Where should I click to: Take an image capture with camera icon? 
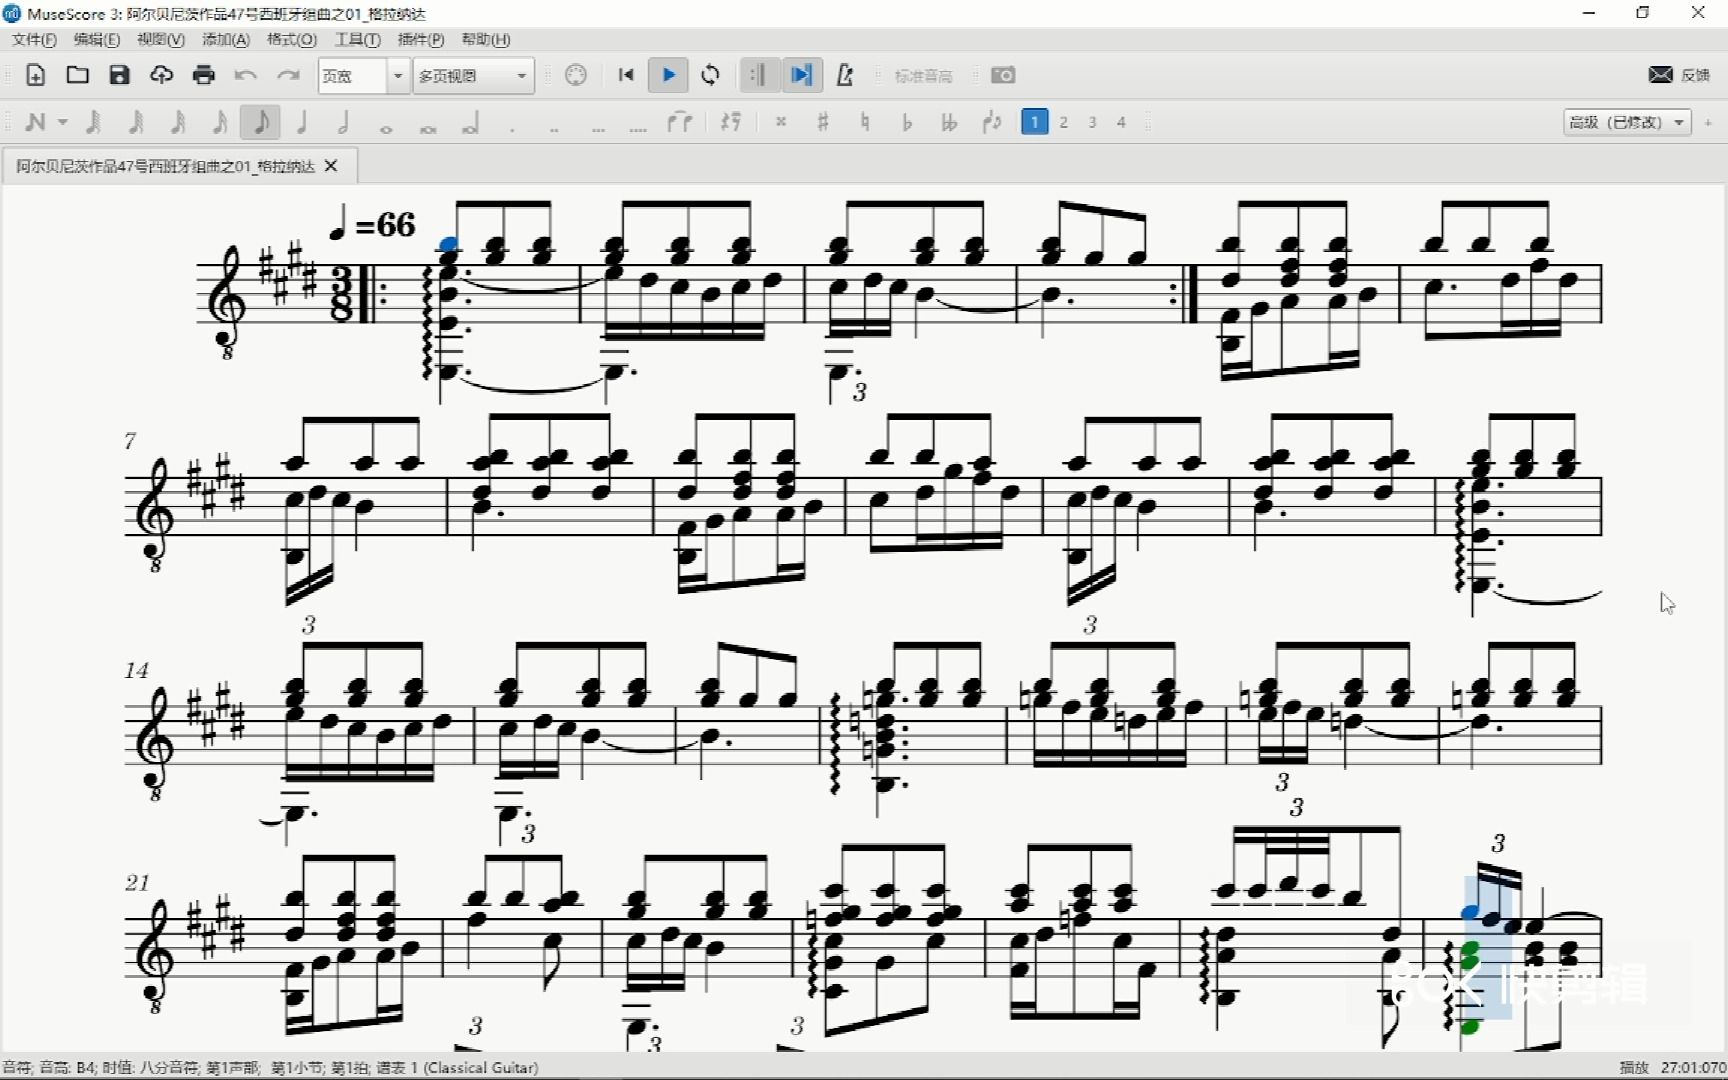coord(1003,75)
